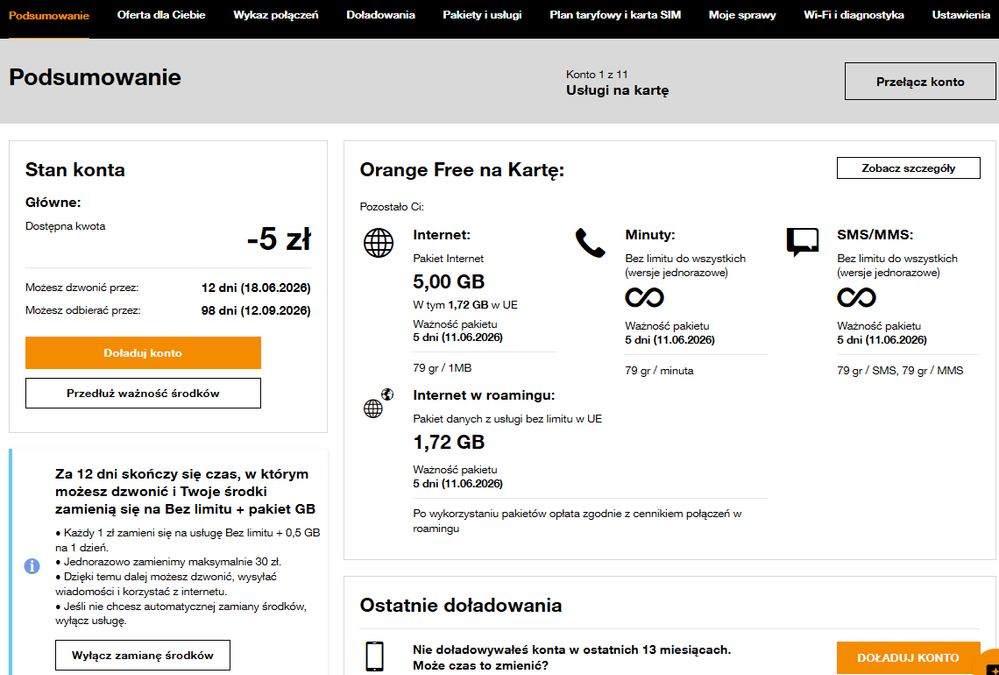The height and width of the screenshot is (675, 999).
Task: Click Wyłącz zamianę środków button
Action: (143, 655)
